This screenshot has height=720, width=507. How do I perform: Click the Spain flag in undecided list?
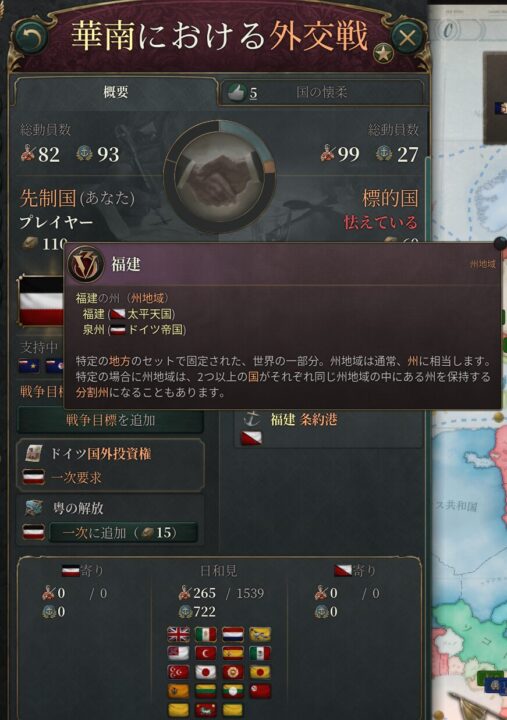pyautogui.click(x=233, y=653)
